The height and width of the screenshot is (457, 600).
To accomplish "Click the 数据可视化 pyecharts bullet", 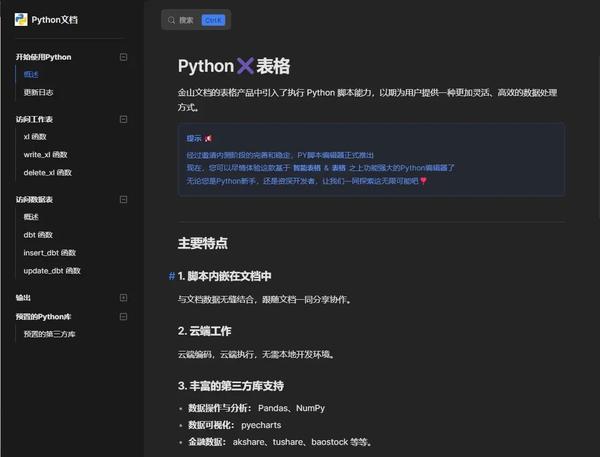I will [235, 425].
